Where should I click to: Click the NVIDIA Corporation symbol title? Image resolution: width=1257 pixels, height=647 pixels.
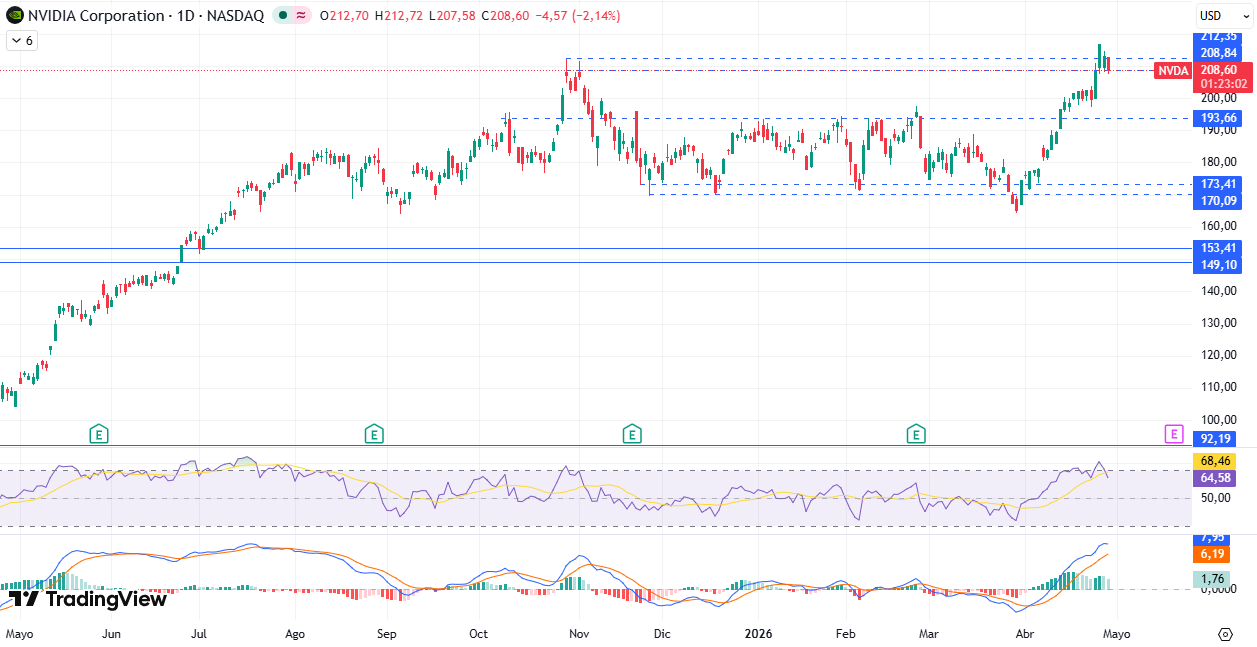(x=95, y=16)
